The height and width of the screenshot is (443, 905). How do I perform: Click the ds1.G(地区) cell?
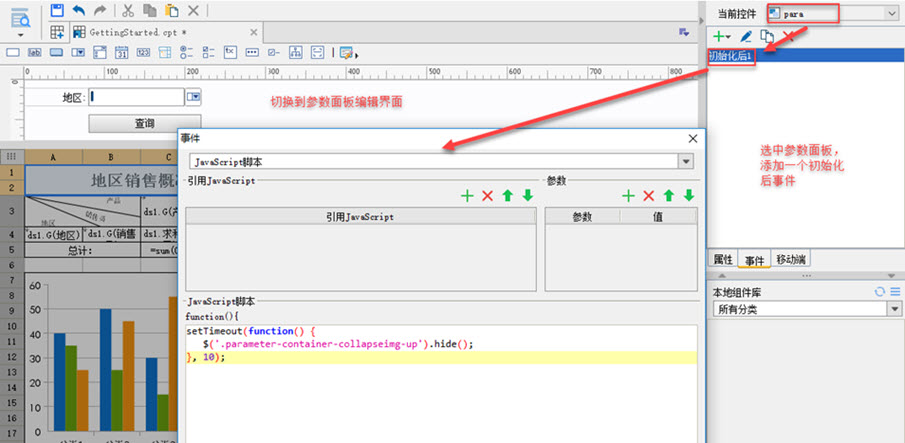[x=54, y=234]
